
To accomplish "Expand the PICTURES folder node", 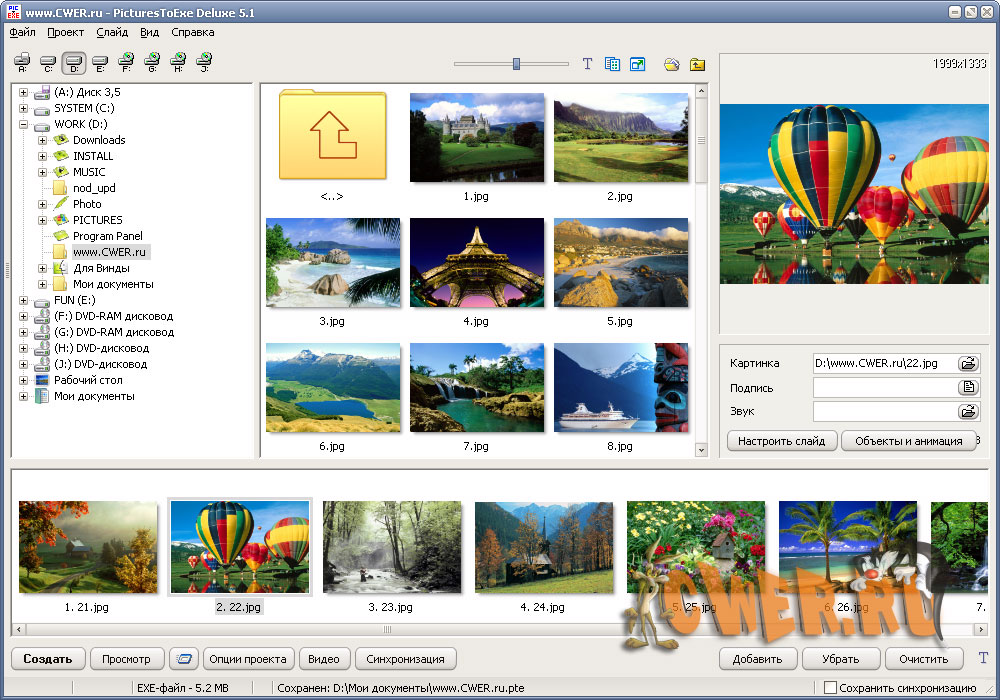I will point(43,220).
